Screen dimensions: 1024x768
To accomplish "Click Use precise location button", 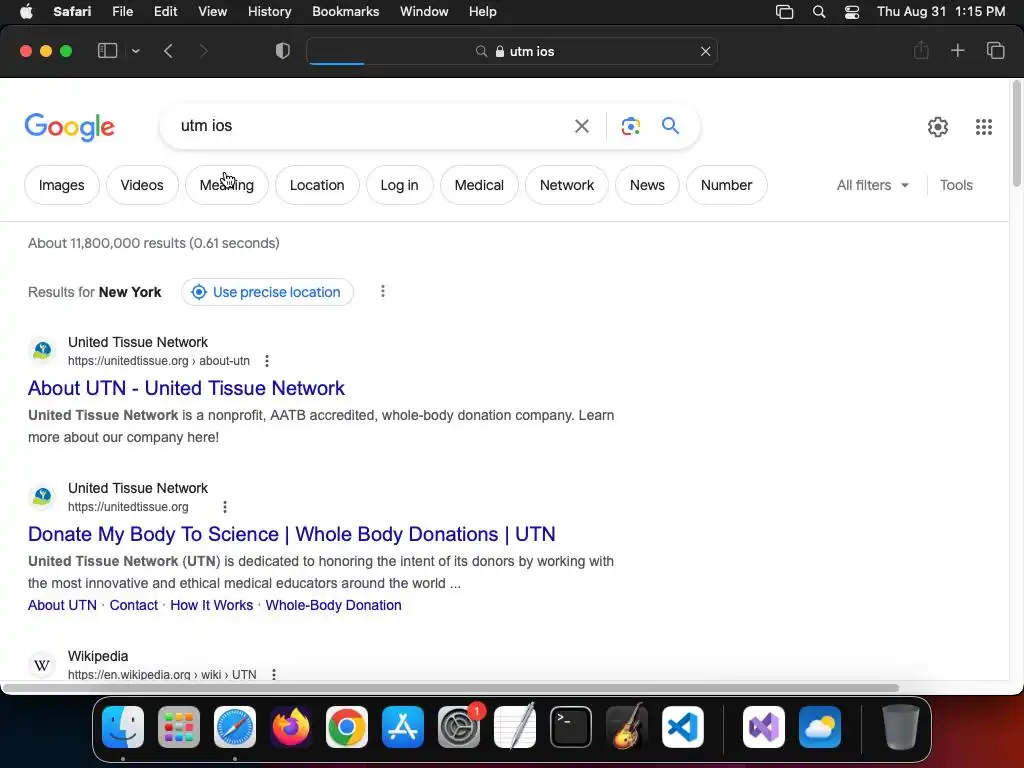I will coord(267,292).
